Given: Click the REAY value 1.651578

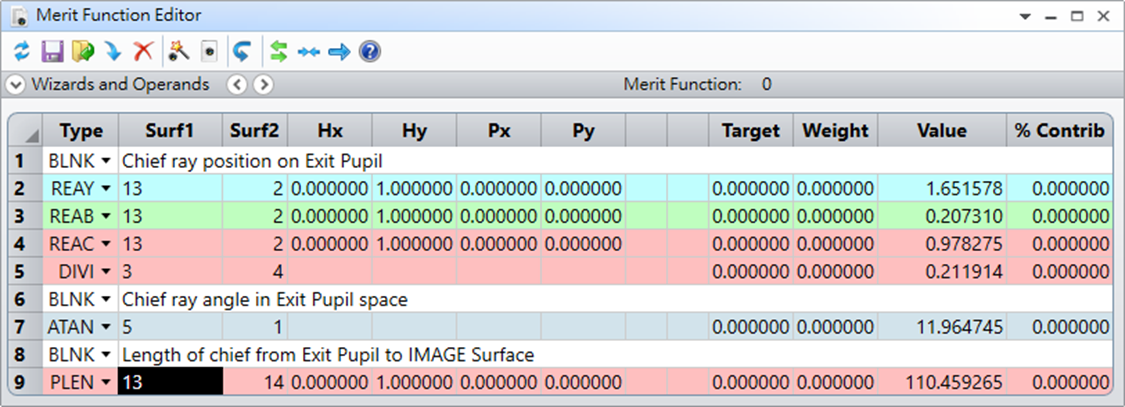Looking at the screenshot, I should [x=942, y=189].
